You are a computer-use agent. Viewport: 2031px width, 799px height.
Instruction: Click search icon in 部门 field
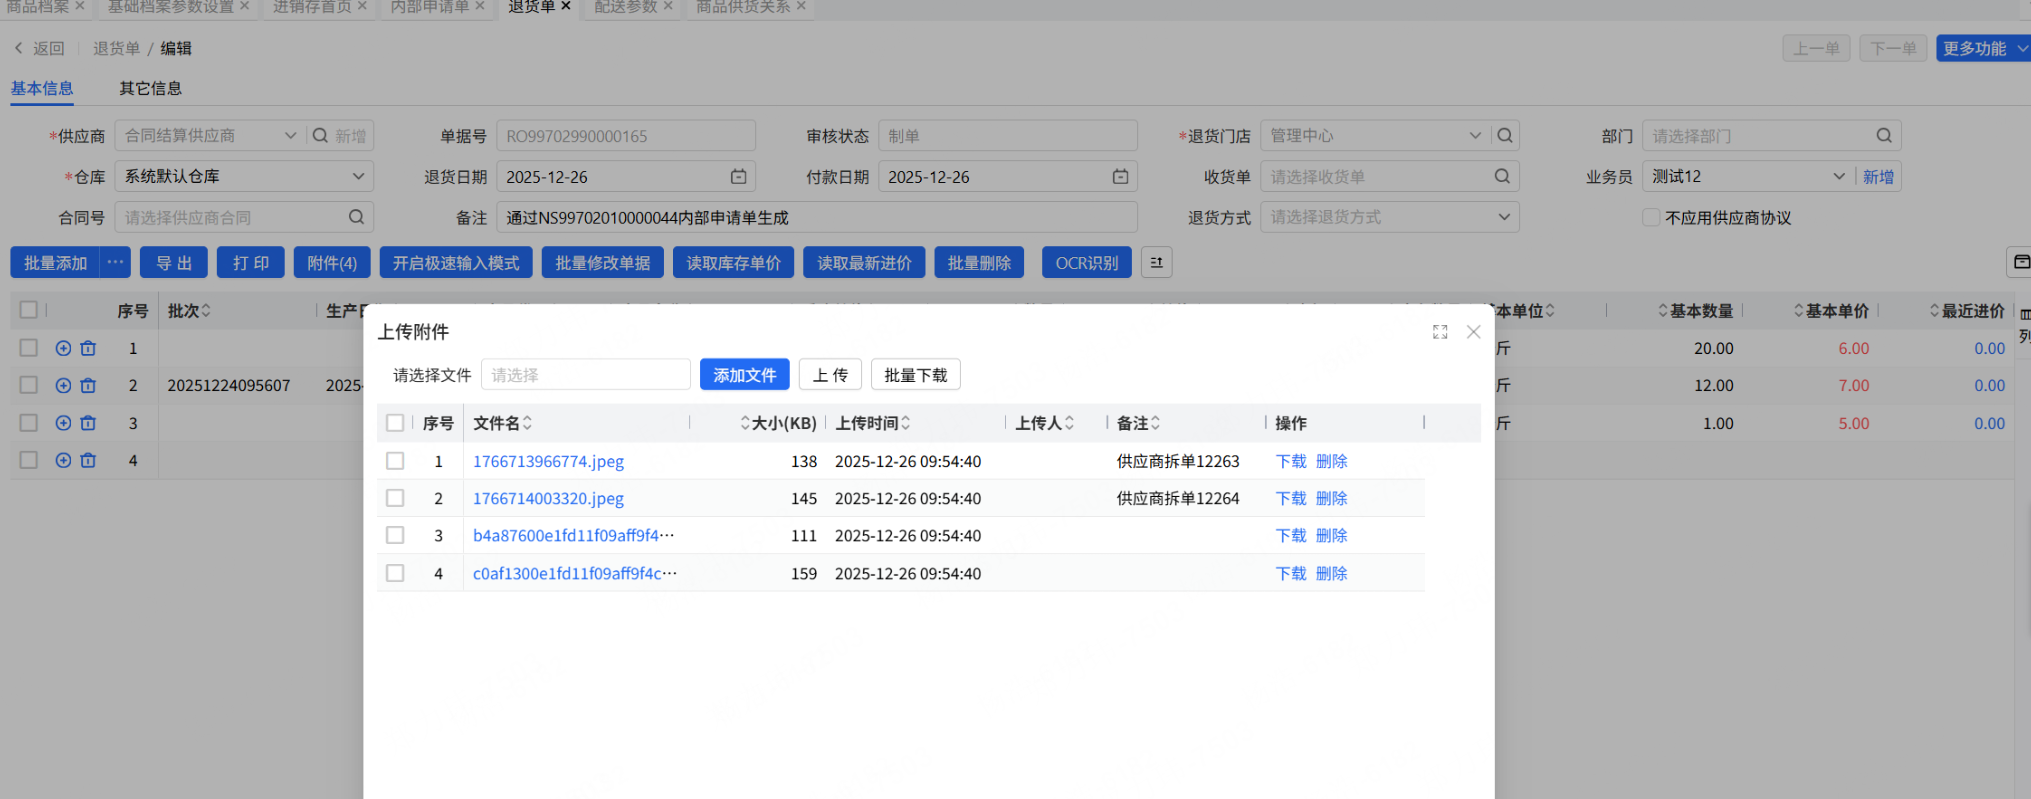(x=1883, y=135)
